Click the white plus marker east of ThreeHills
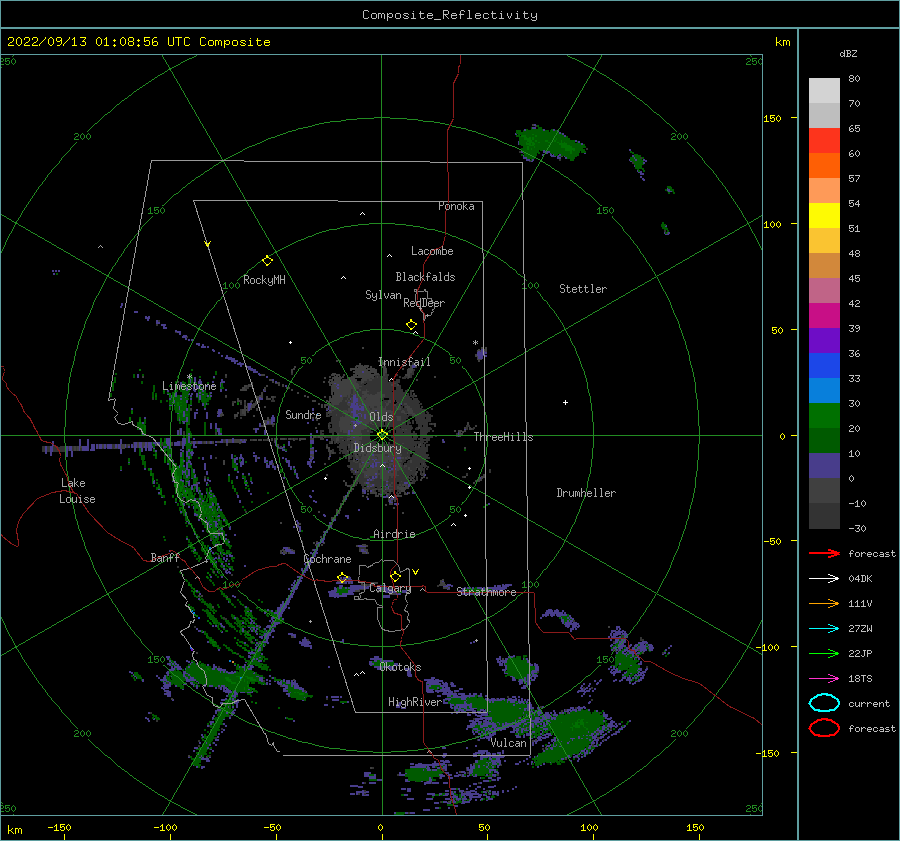Screen dimensions: 900x841 coord(565,402)
